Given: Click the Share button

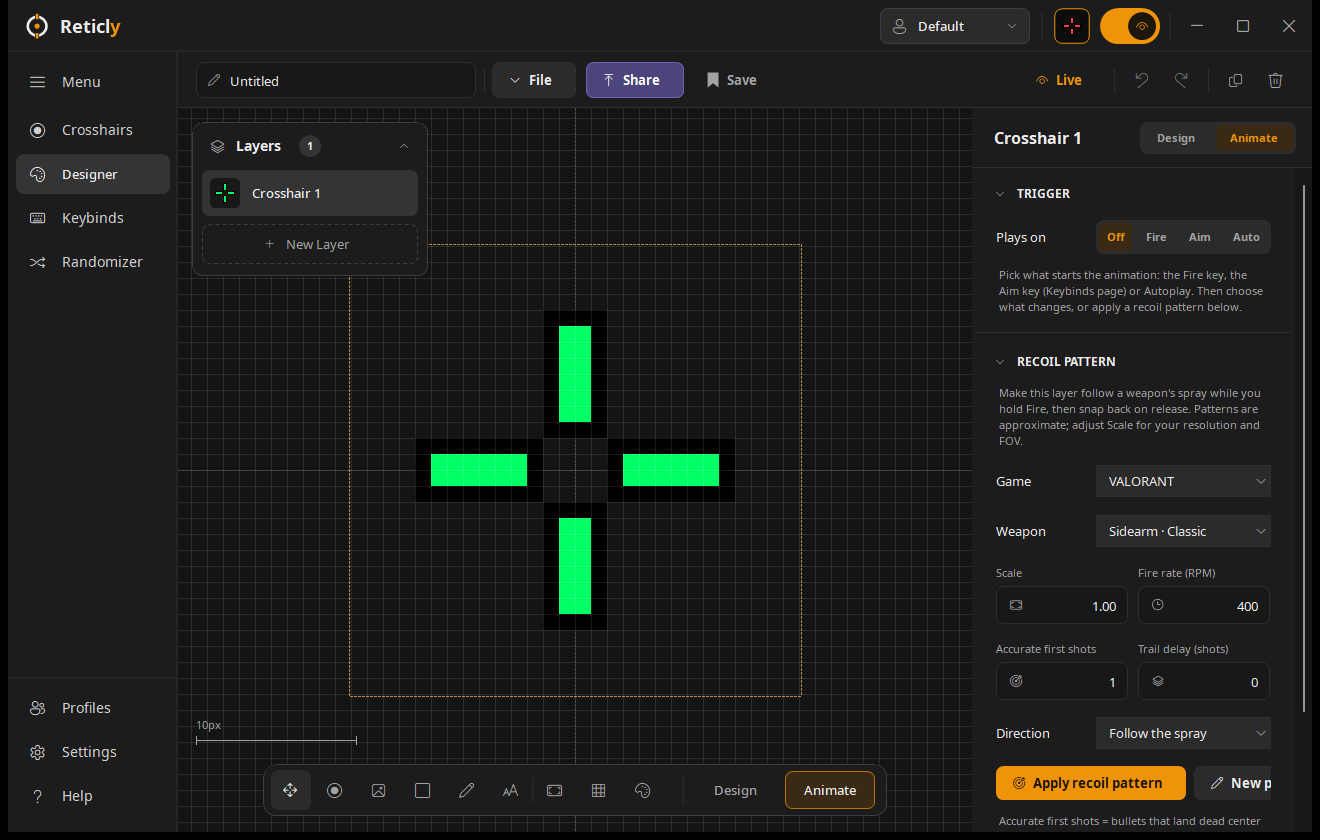Looking at the screenshot, I should [x=635, y=80].
